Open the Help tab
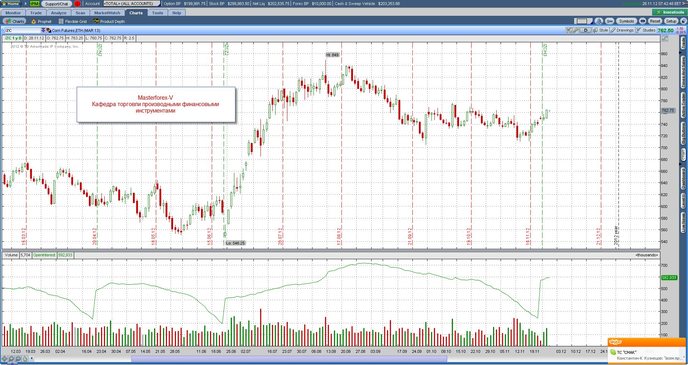 [177, 13]
